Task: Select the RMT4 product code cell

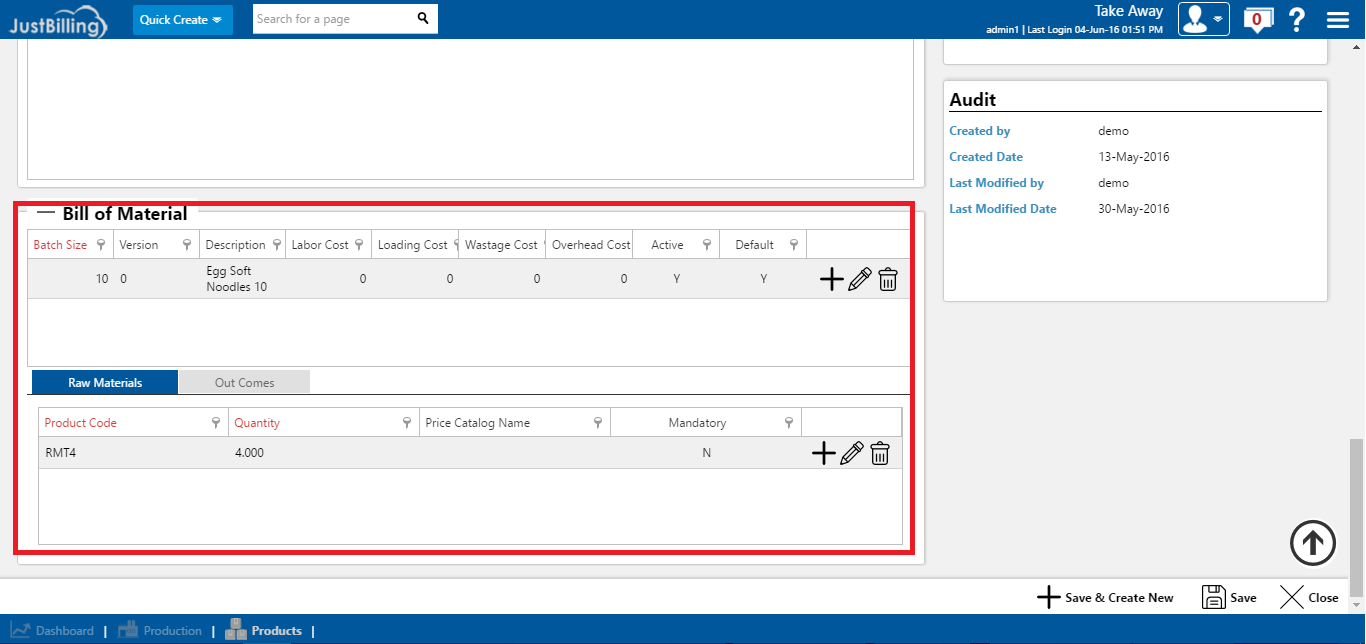Action: pyautogui.click(x=60, y=453)
